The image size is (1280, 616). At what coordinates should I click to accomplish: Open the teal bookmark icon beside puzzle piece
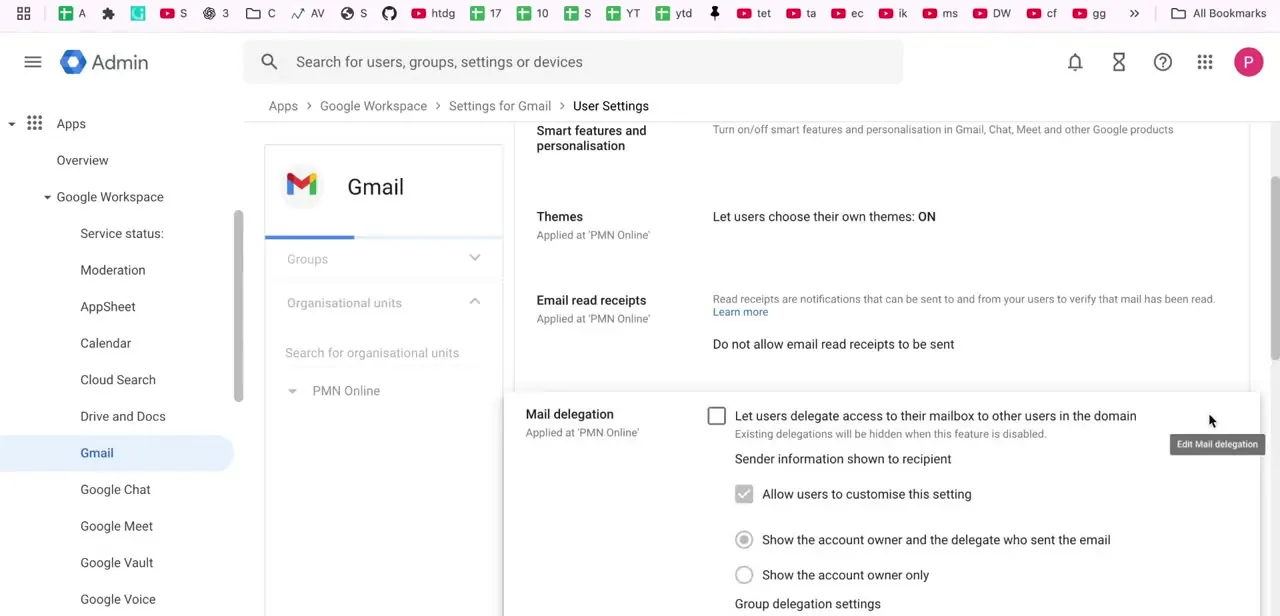[x=138, y=14]
